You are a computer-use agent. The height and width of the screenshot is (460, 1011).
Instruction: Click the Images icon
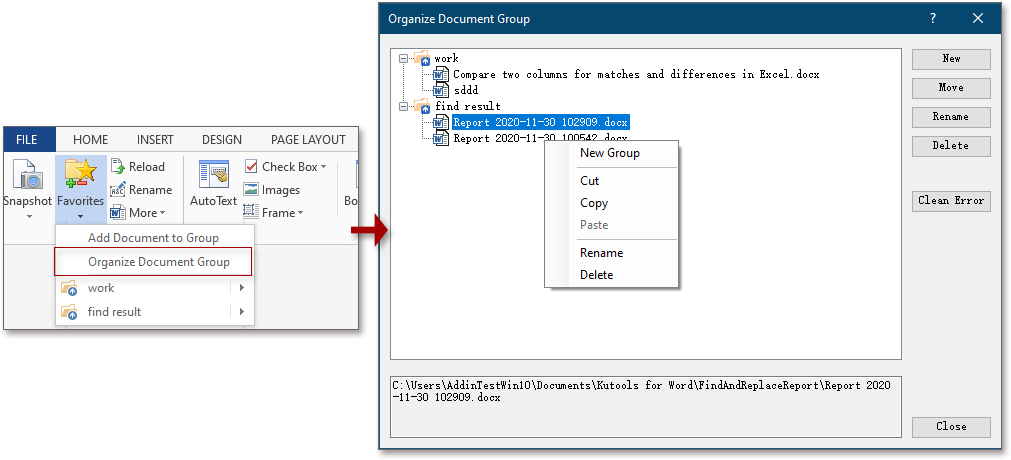point(251,190)
